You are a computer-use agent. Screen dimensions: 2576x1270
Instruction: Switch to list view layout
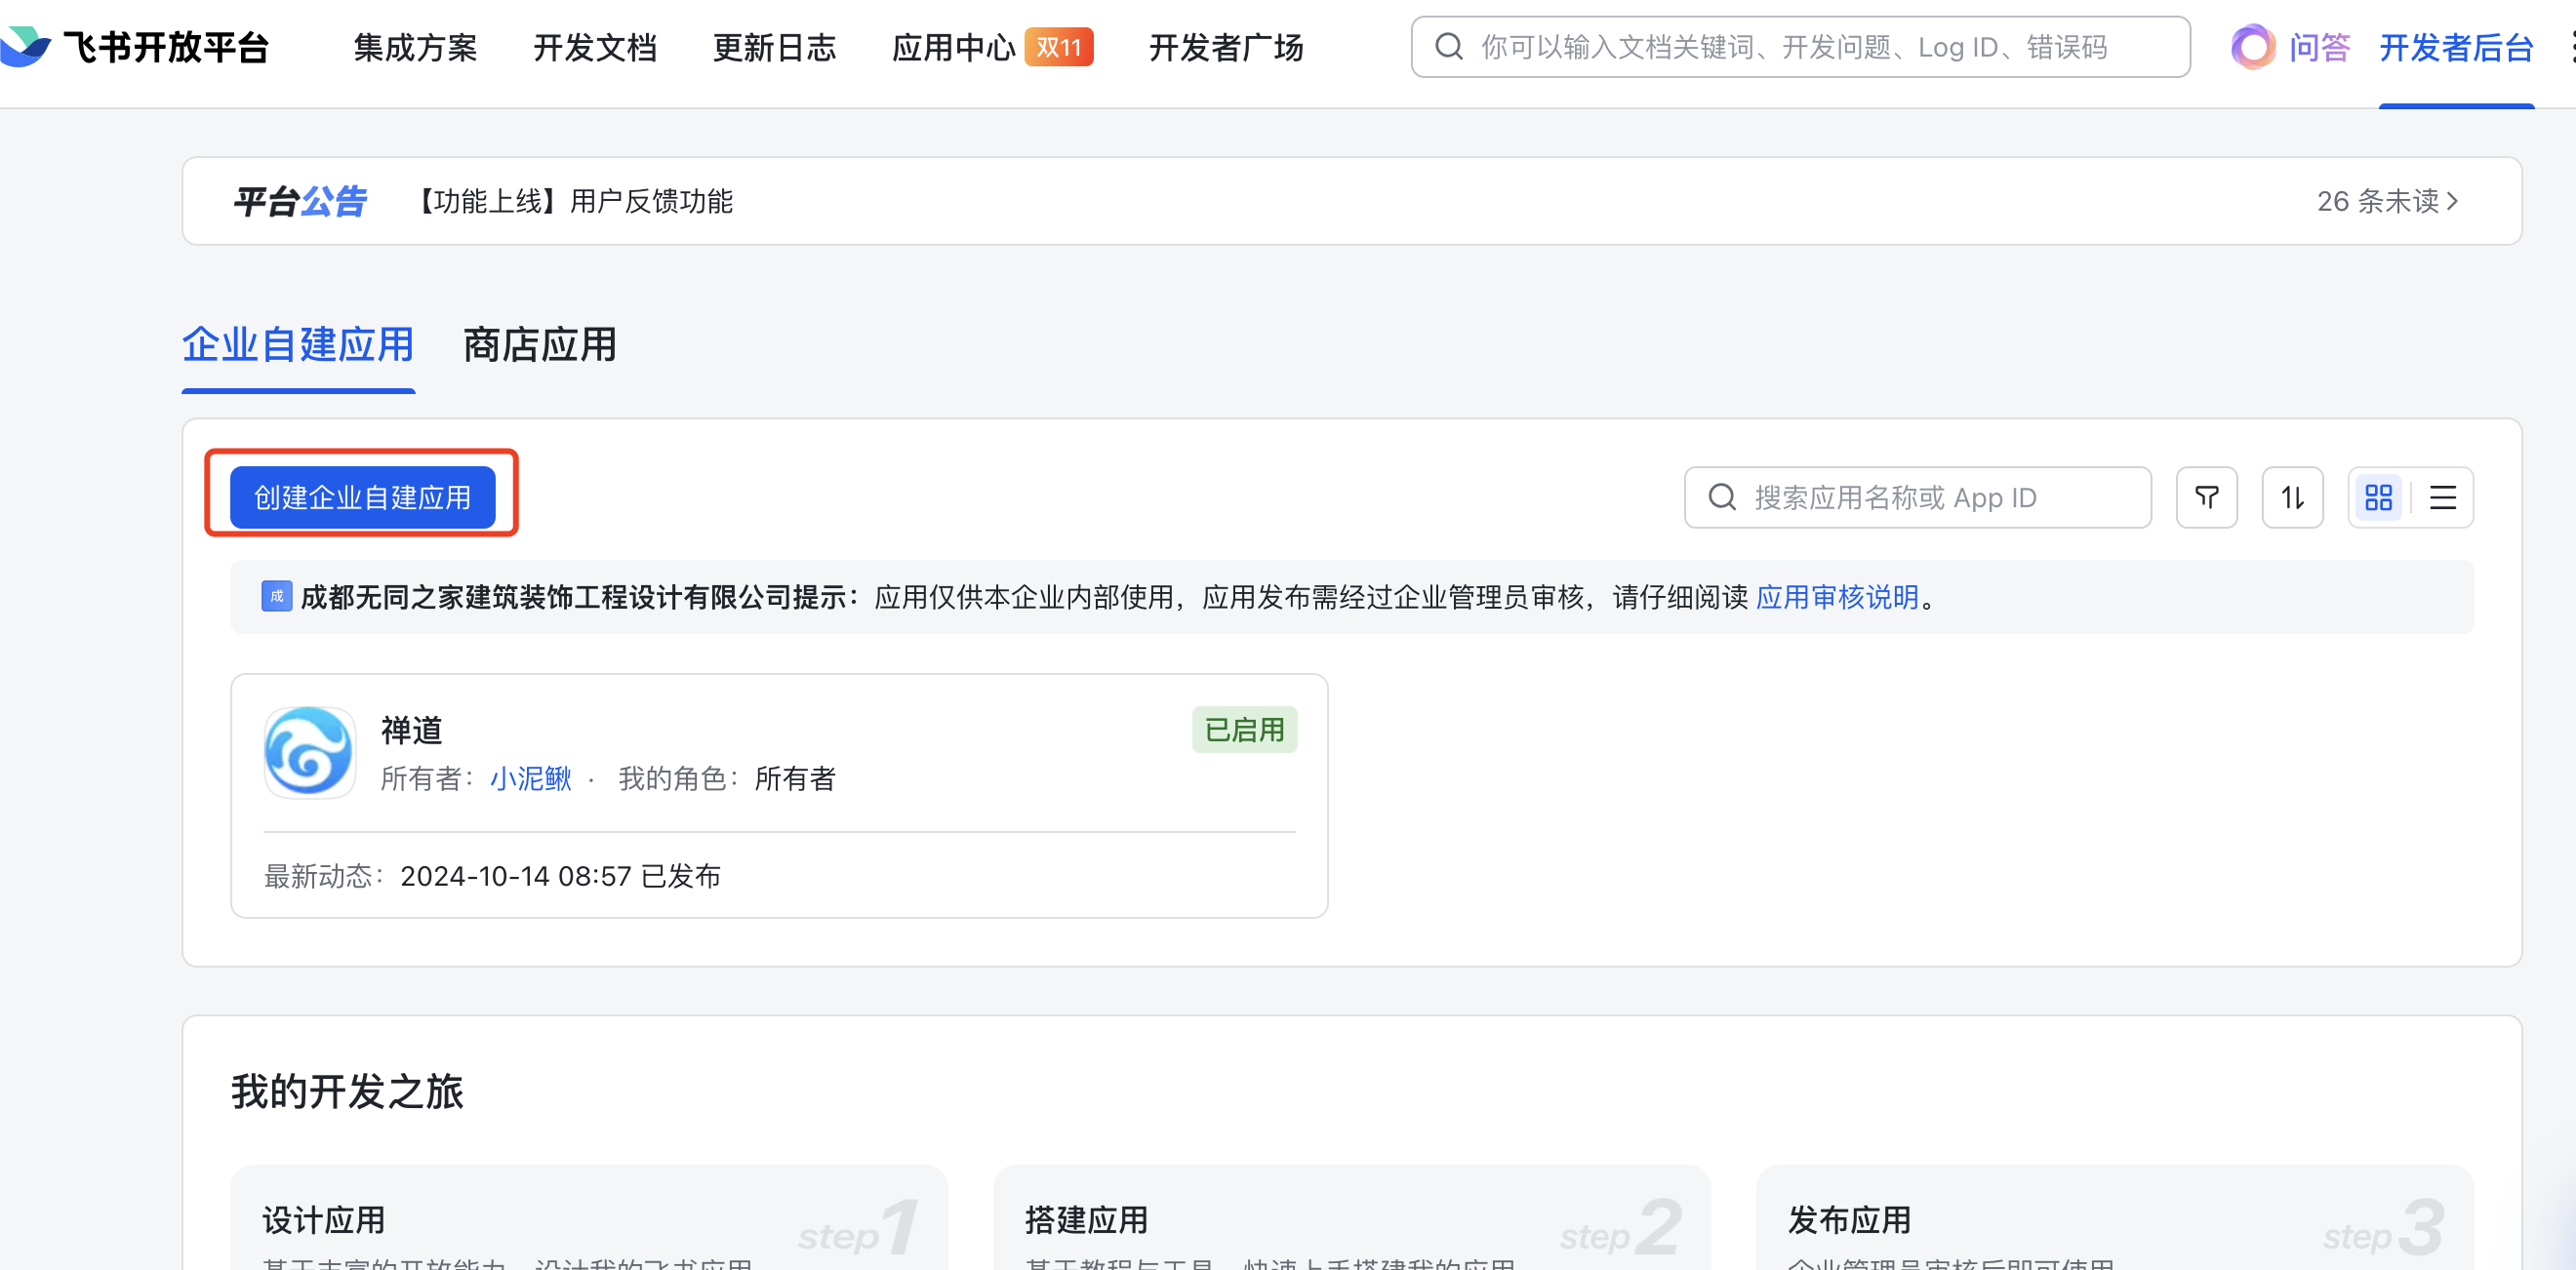click(x=2443, y=497)
